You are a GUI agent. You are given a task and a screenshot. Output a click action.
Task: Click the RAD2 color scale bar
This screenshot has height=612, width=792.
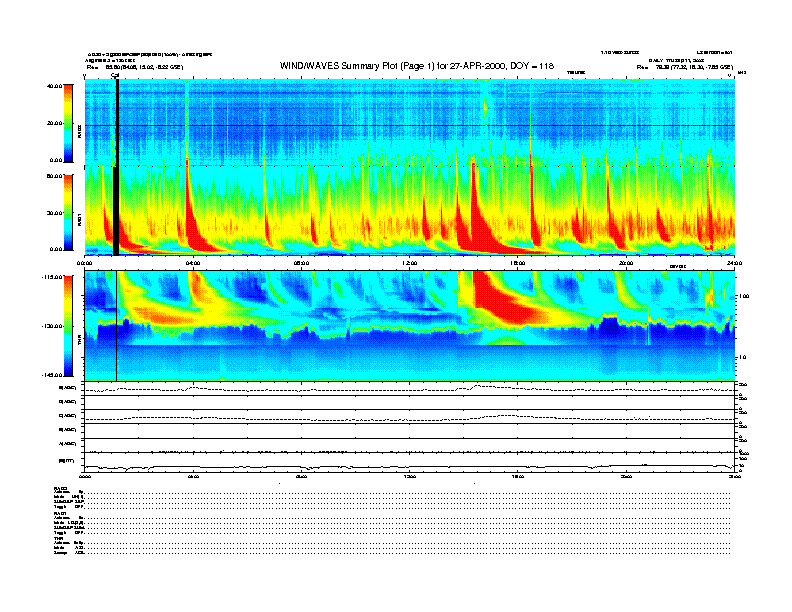tap(68, 123)
